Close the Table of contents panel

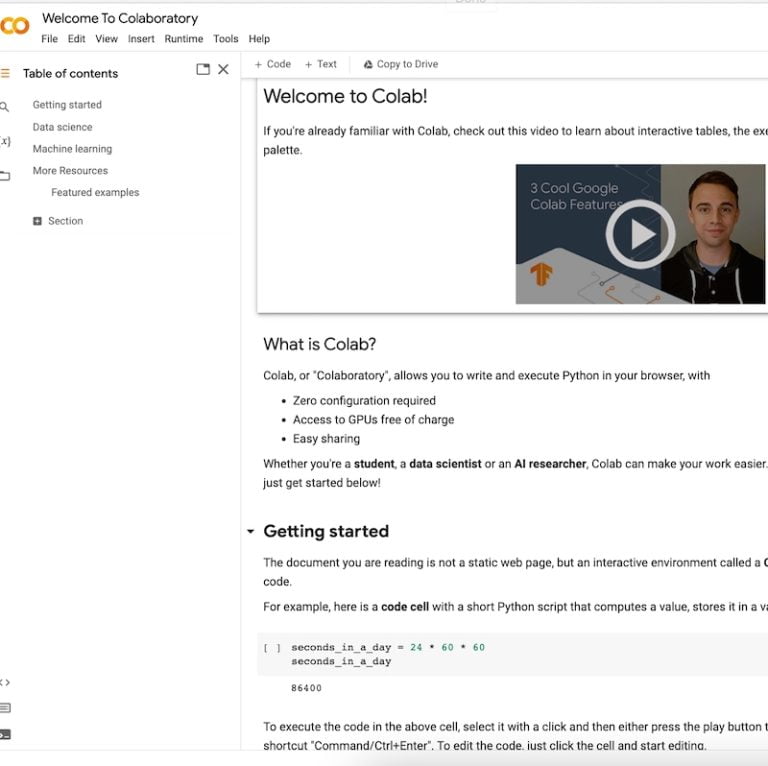click(223, 69)
